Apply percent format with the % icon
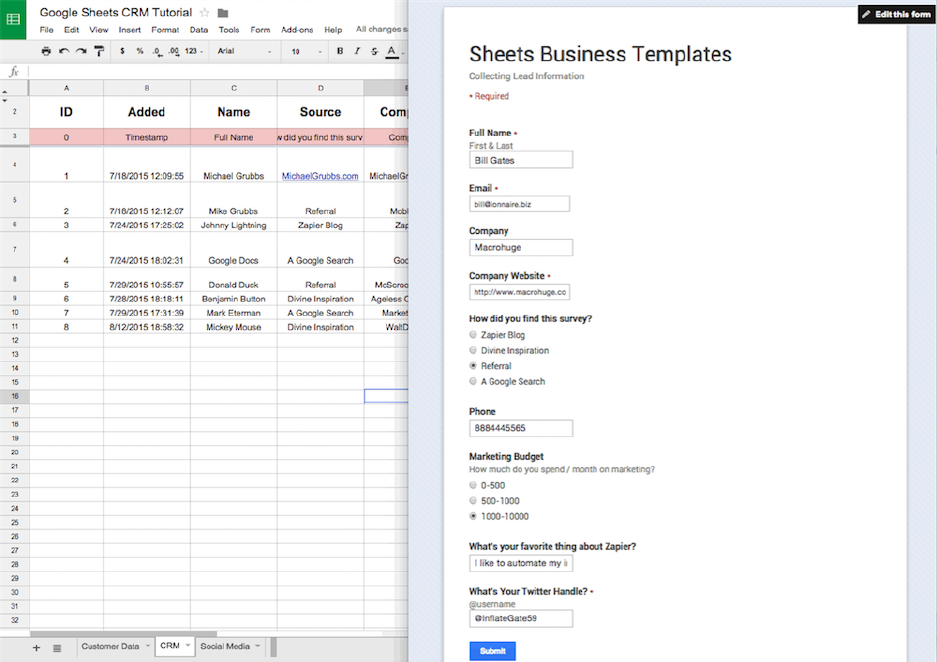The height and width of the screenshot is (662, 937). pos(140,51)
